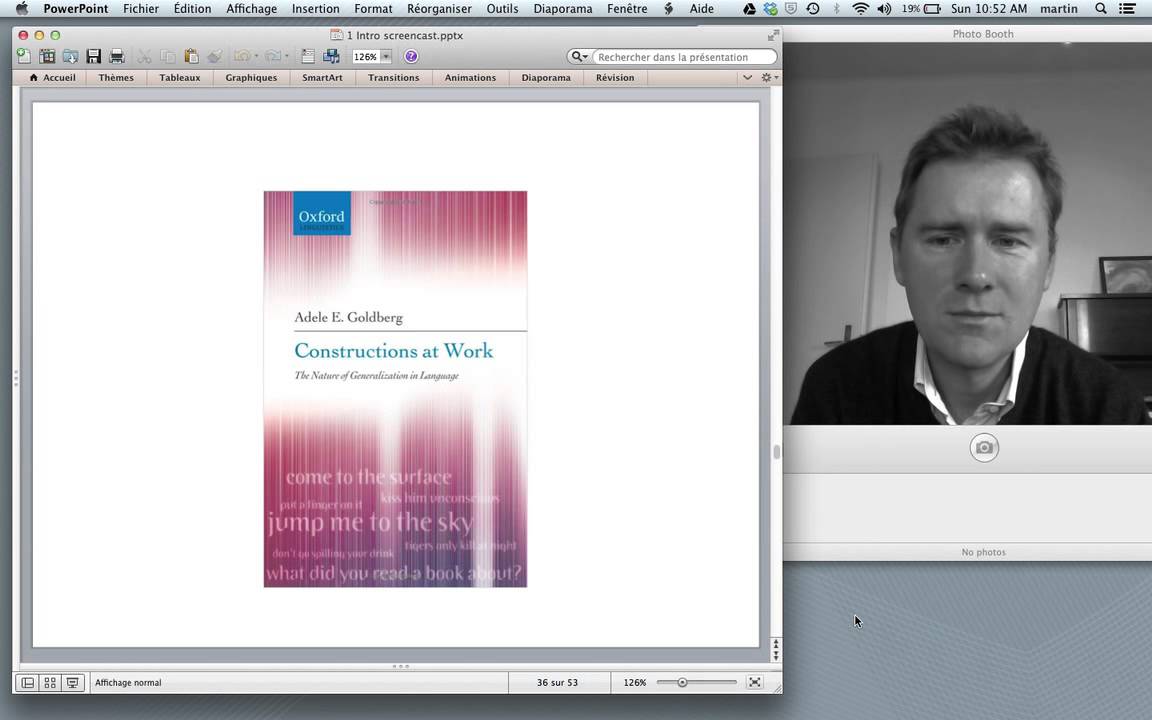Collapse the ribbon with chevron
This screenshot has height=720, width=1152.
tap(747, 77)
